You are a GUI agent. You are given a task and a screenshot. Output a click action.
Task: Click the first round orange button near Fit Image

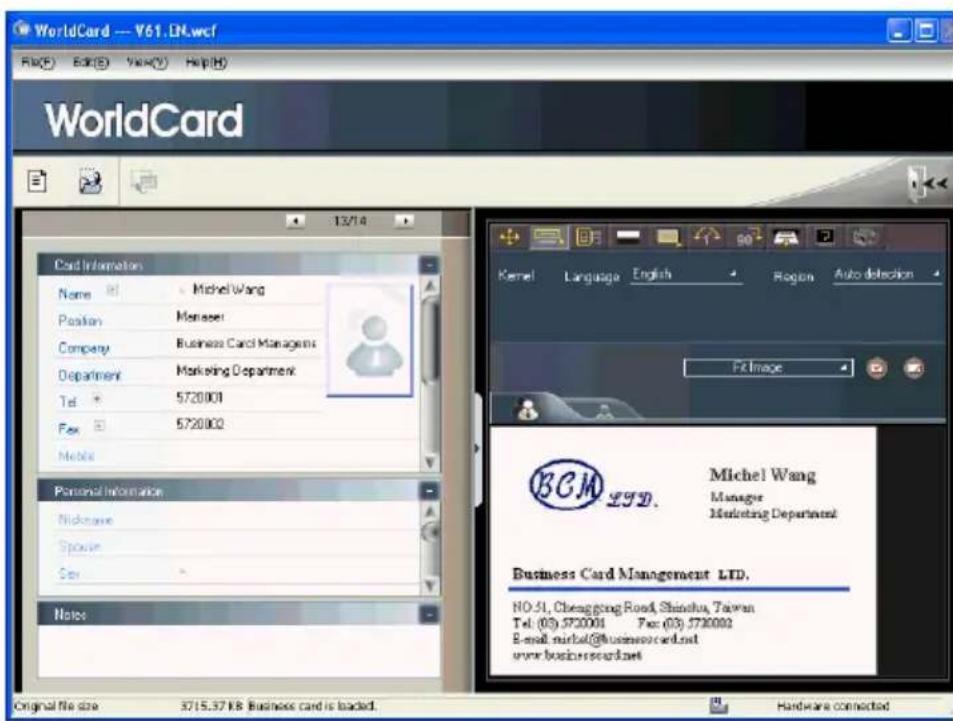click(876, 368)
